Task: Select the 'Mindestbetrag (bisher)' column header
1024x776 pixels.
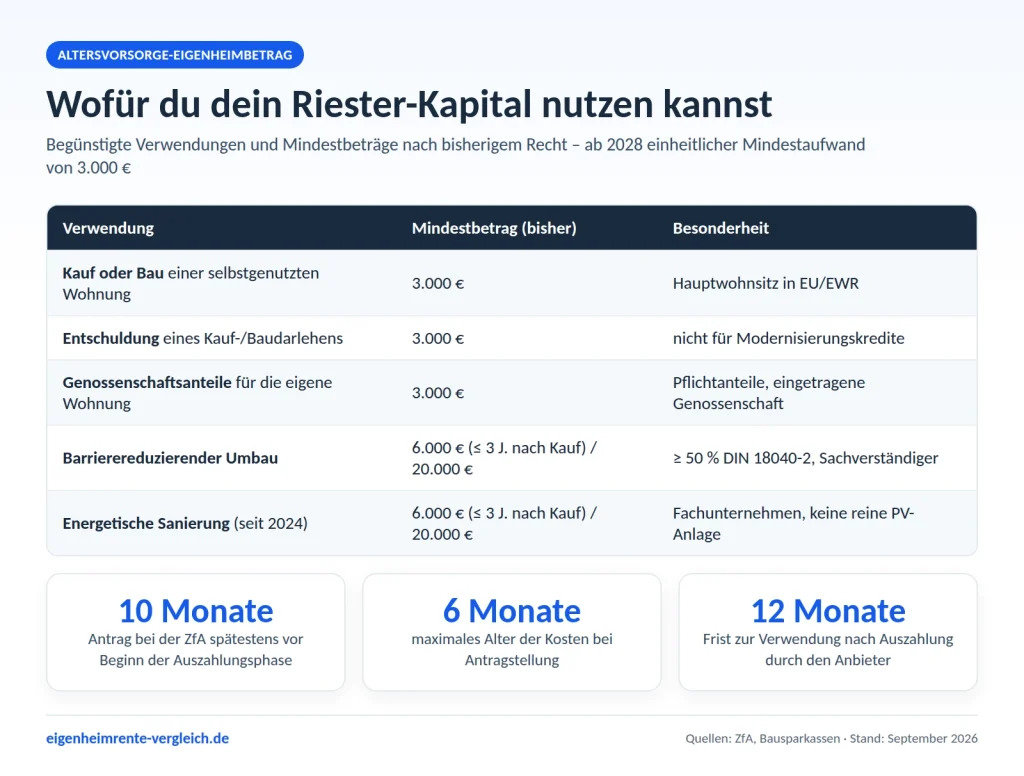Action: (494, 228)
